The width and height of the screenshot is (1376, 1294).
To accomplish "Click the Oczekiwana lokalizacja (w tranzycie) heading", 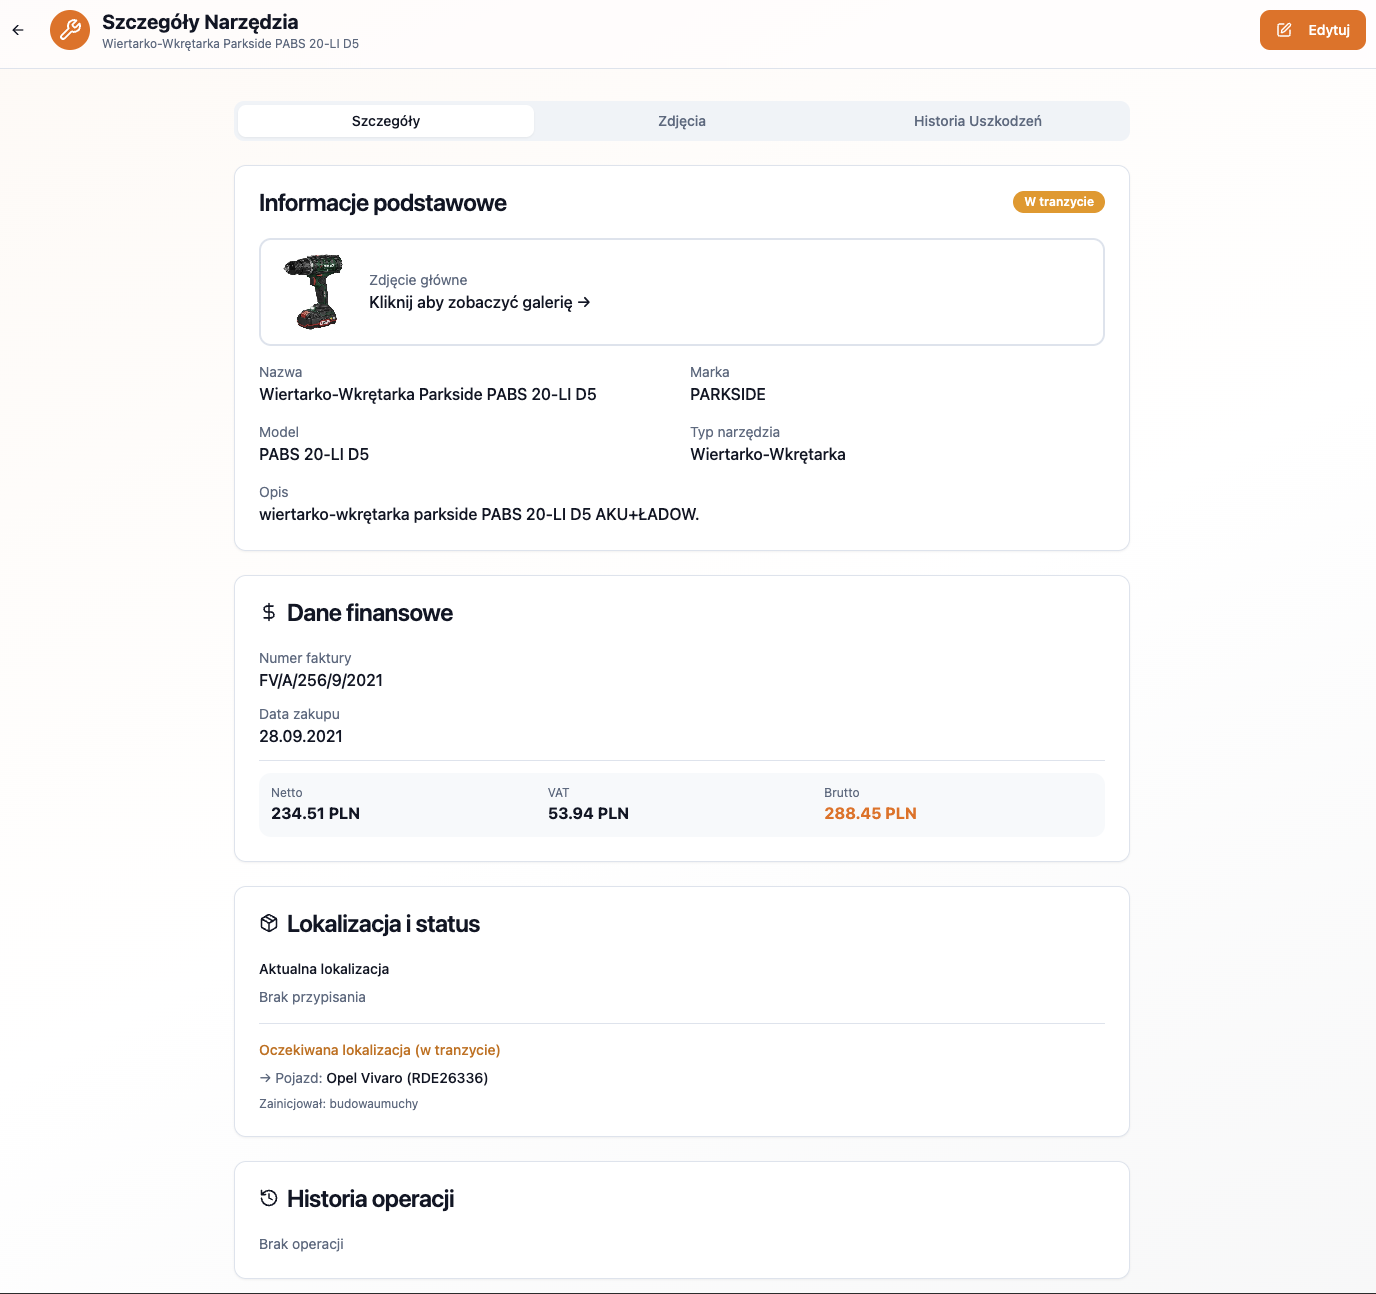I will pyautogui.click(x=379, y=1050).
